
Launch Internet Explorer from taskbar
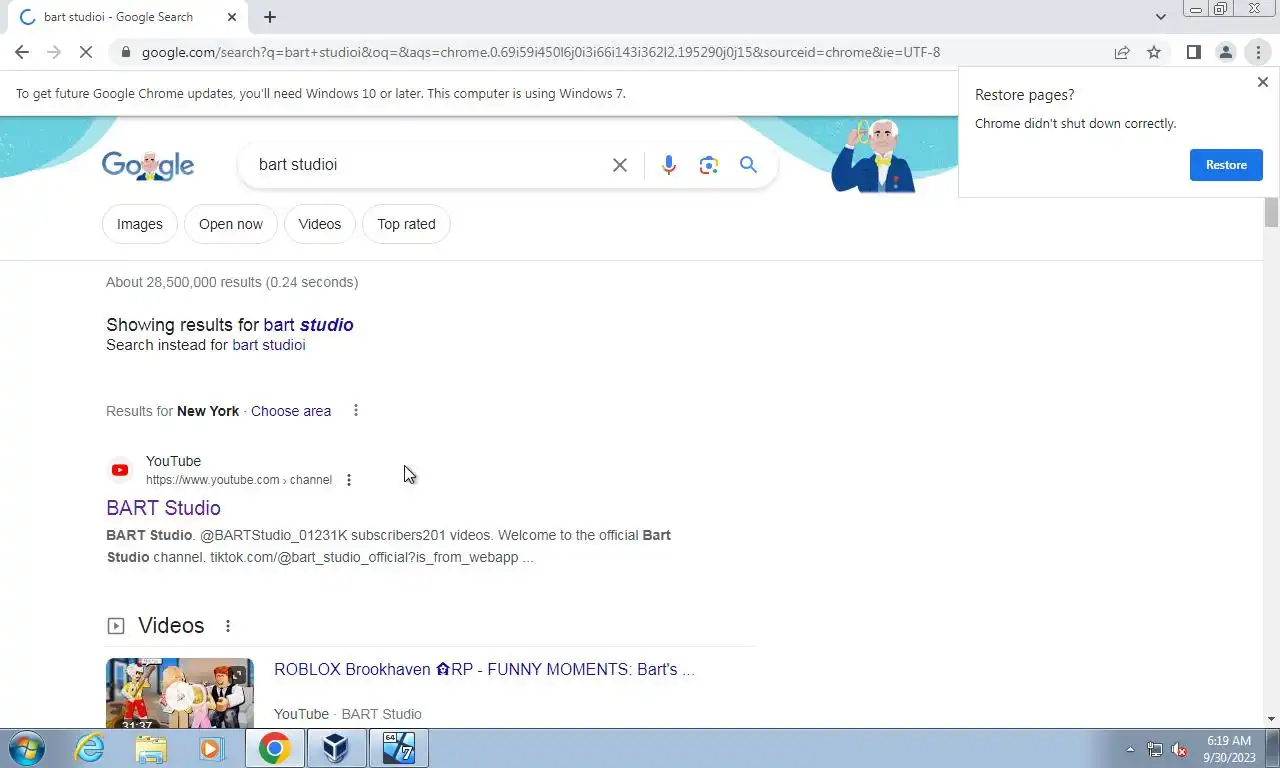[90, 748]
